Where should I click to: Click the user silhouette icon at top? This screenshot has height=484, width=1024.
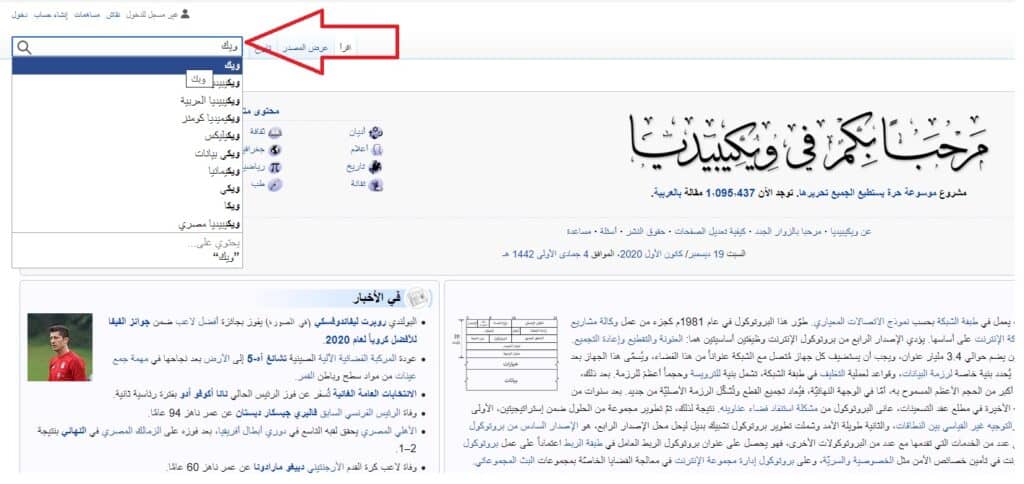[x=185, y=13]
